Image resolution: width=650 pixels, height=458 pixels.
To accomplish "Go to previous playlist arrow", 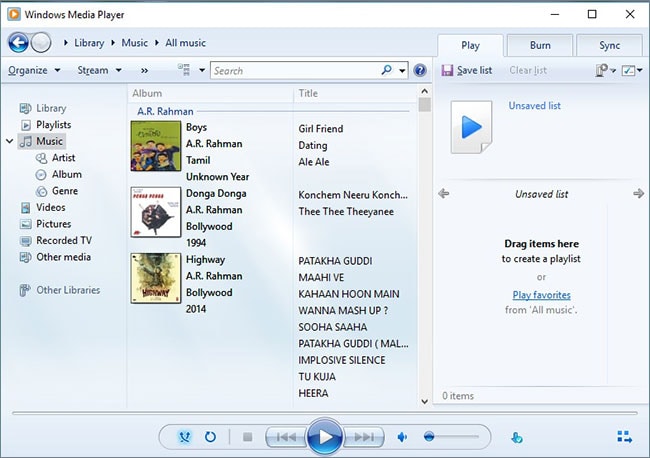I will tap(444, 194).
